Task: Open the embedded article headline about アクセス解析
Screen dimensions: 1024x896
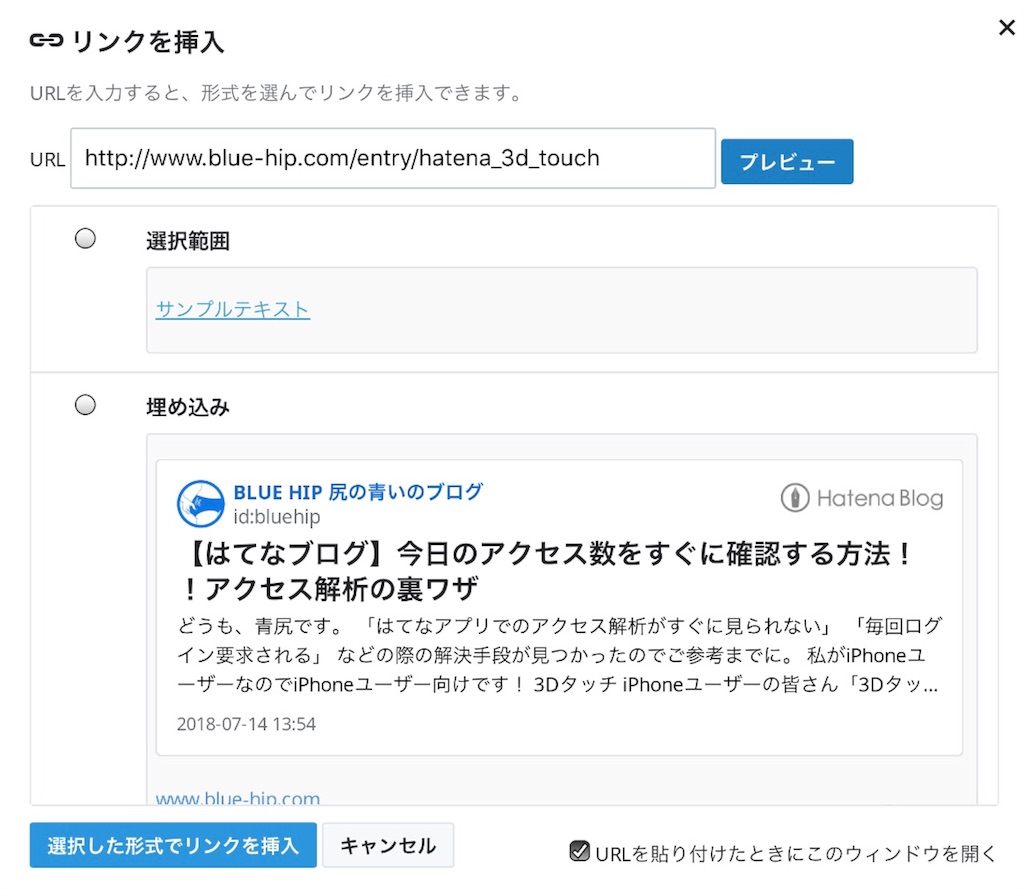Action: click(x=545, y=571)
